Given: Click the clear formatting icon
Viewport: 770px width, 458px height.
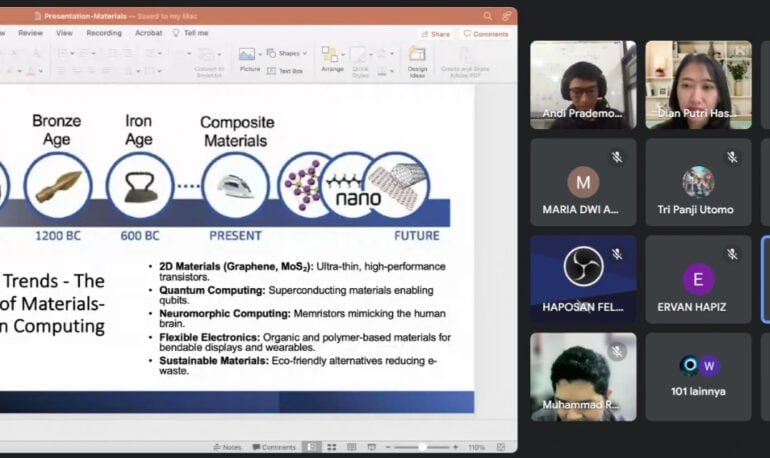Looking at the screenshot, I should (x=36, y=53).
